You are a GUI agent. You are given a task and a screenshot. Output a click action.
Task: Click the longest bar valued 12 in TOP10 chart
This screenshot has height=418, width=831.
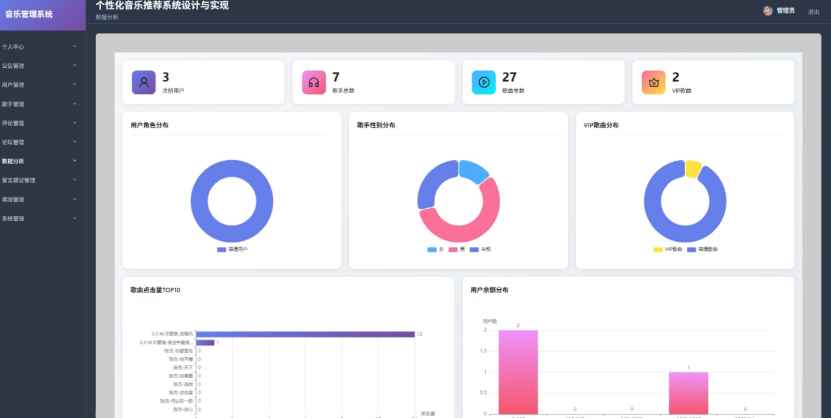[x=305, y=334]
